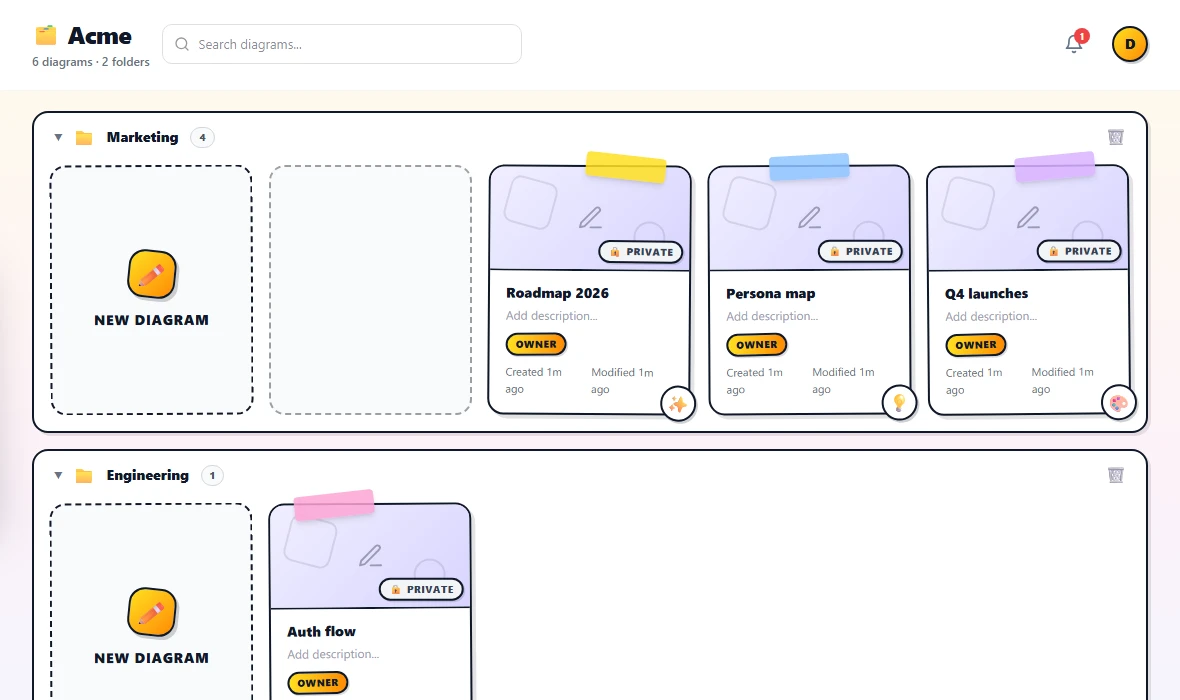Image resolution: width=1180 pixels, height=700 pixels.
Task: Click the Owner badge on Auth flow
Action: pos(318,683)
